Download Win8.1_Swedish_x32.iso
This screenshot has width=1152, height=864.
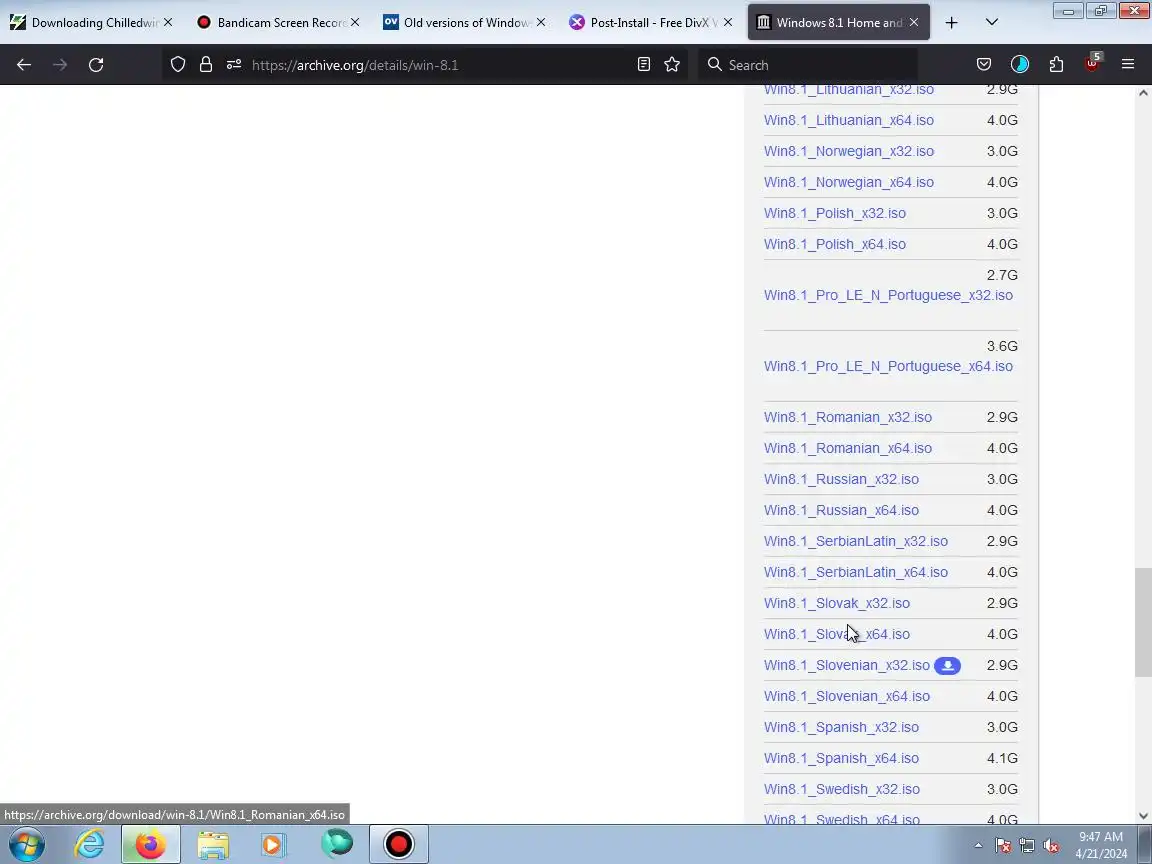pos(842,789)
